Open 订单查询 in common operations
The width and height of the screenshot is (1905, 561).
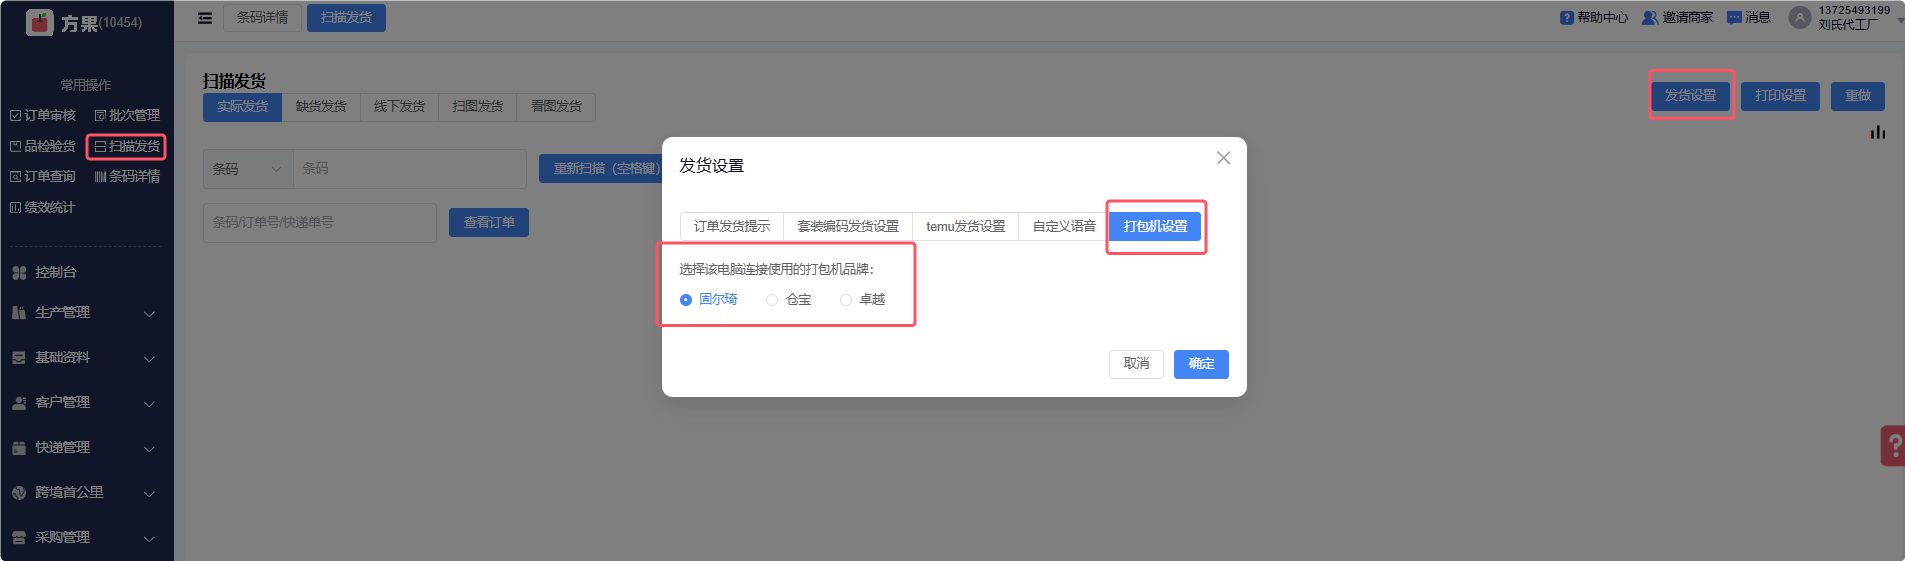coord(43,176)
